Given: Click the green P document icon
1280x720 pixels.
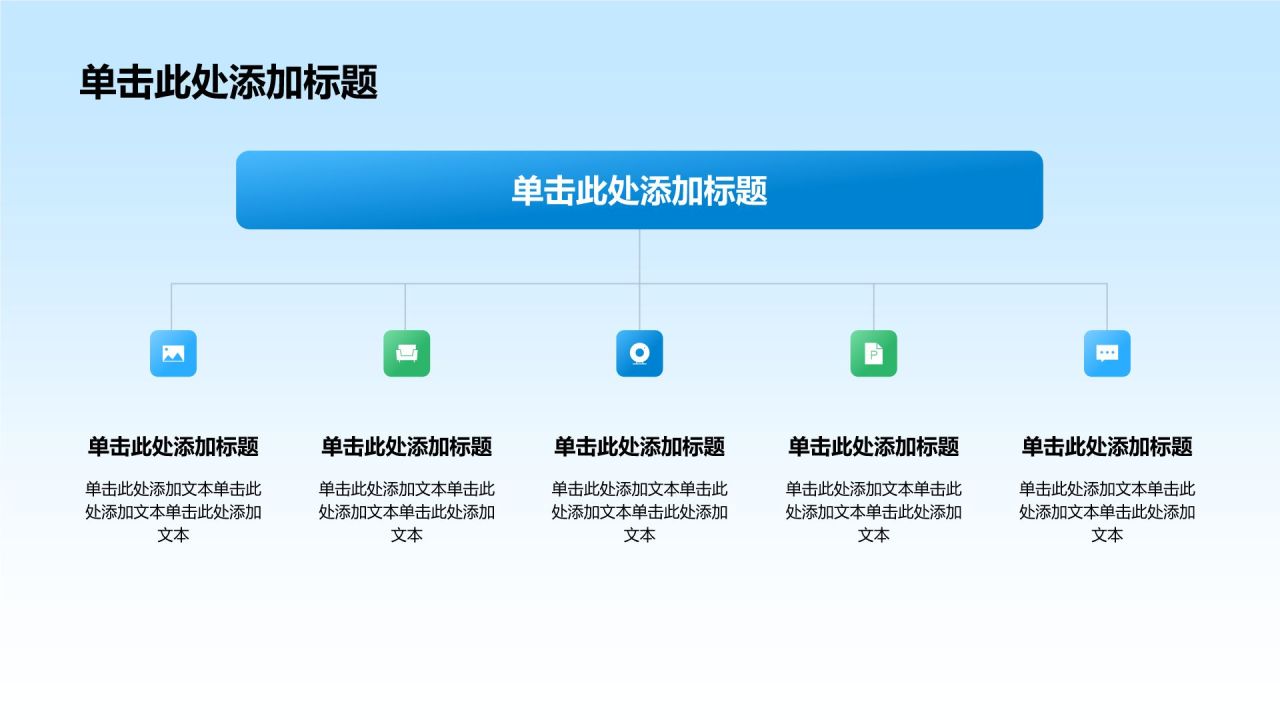Looking at the screenshot, I should coord(874,353).
